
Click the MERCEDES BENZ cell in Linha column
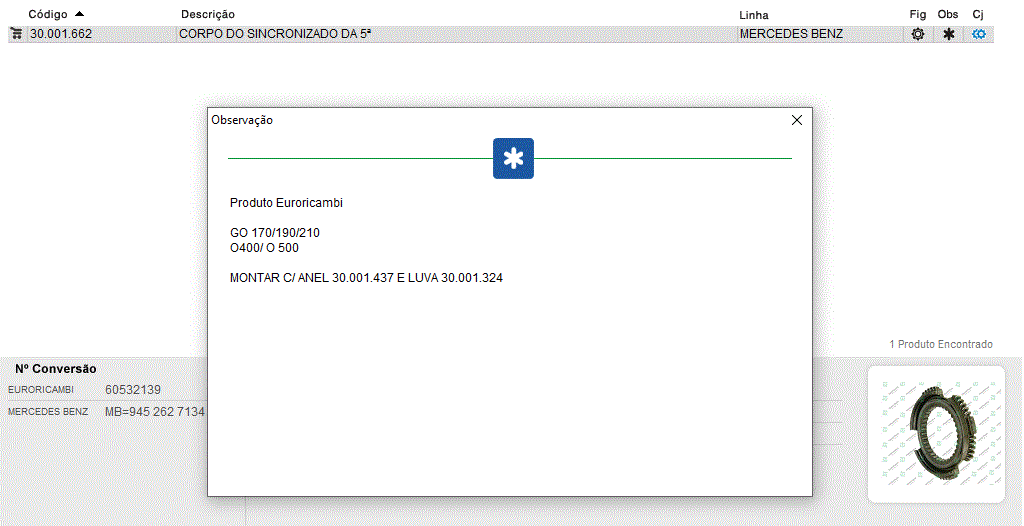pos(791,34)
